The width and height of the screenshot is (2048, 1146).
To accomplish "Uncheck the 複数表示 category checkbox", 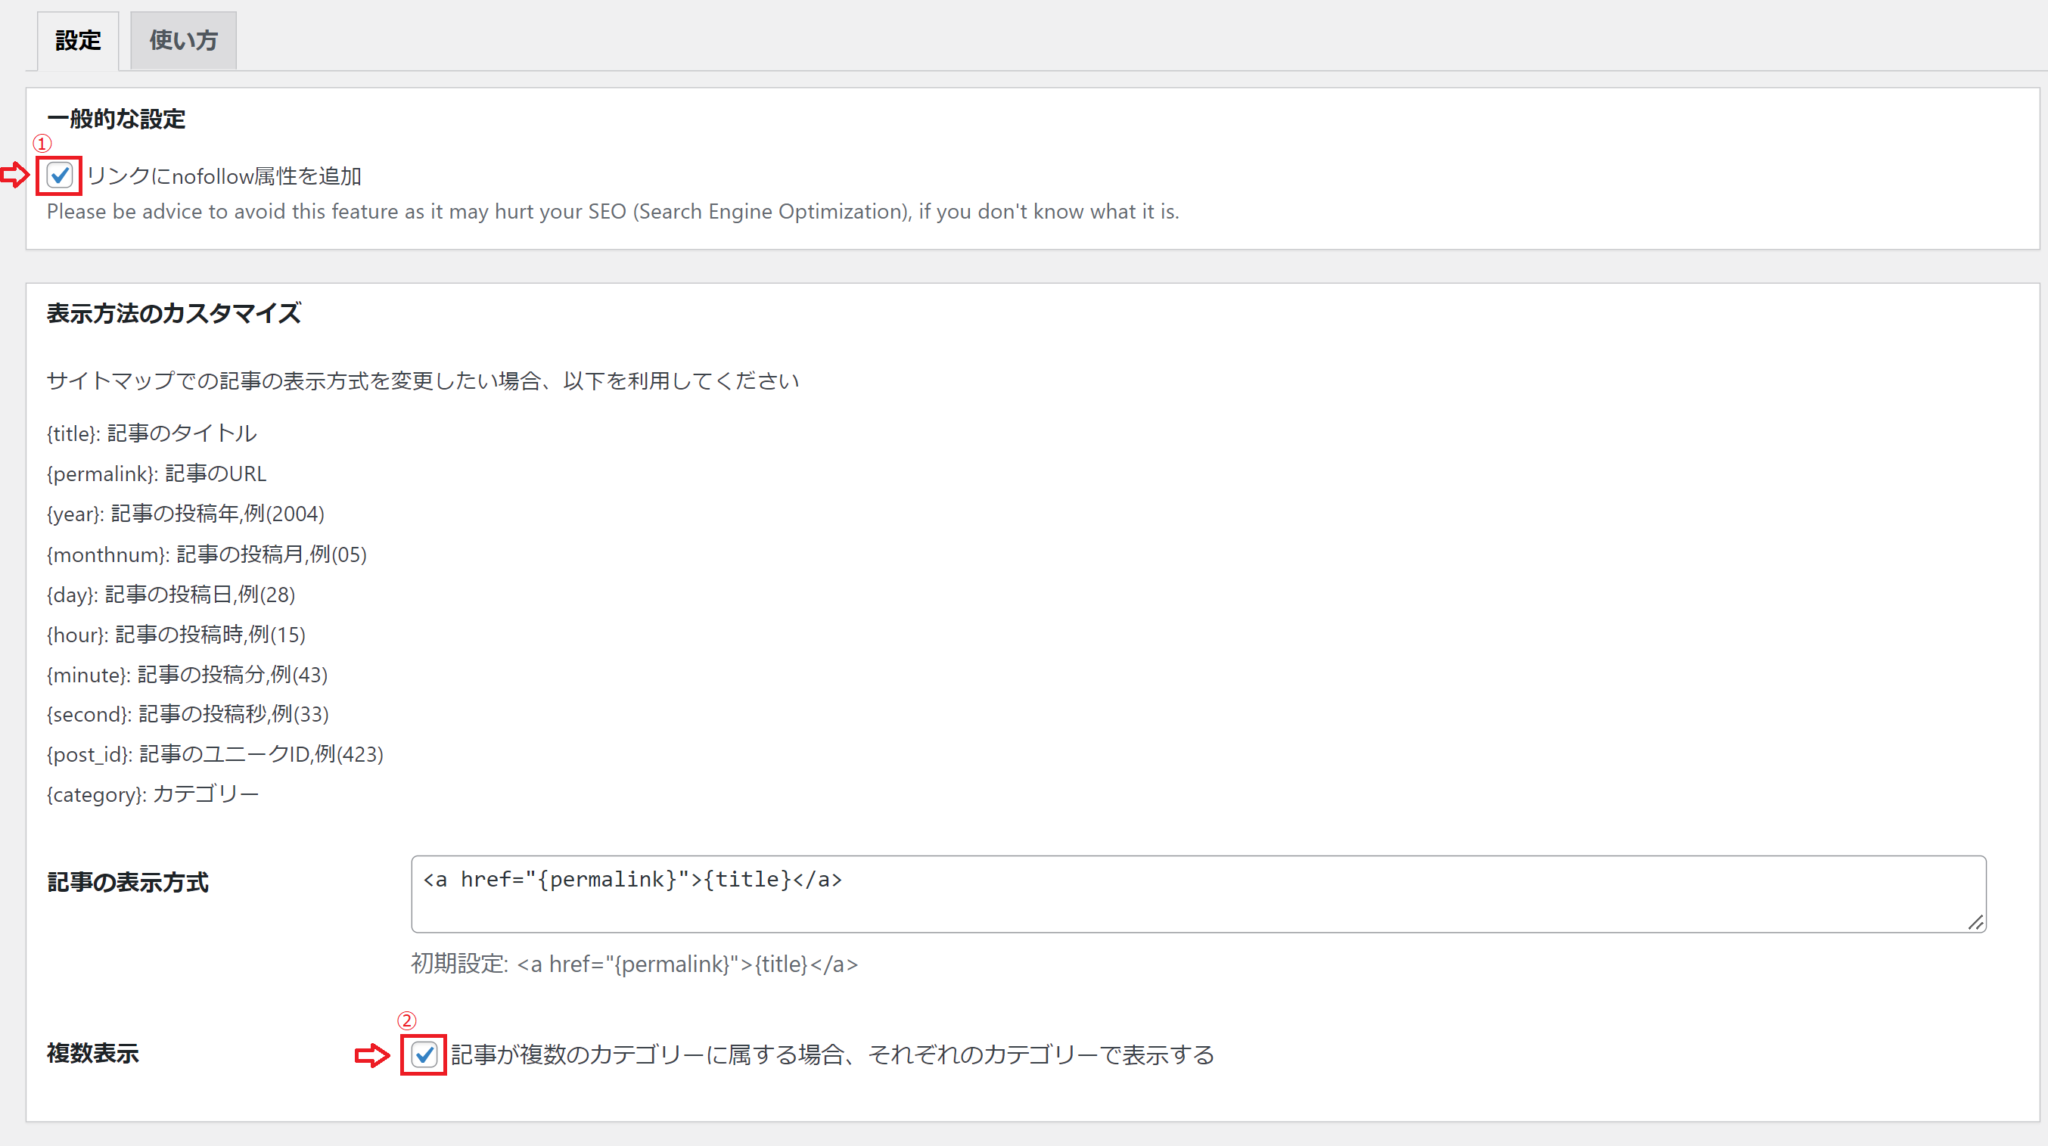I will [424, 1055].
